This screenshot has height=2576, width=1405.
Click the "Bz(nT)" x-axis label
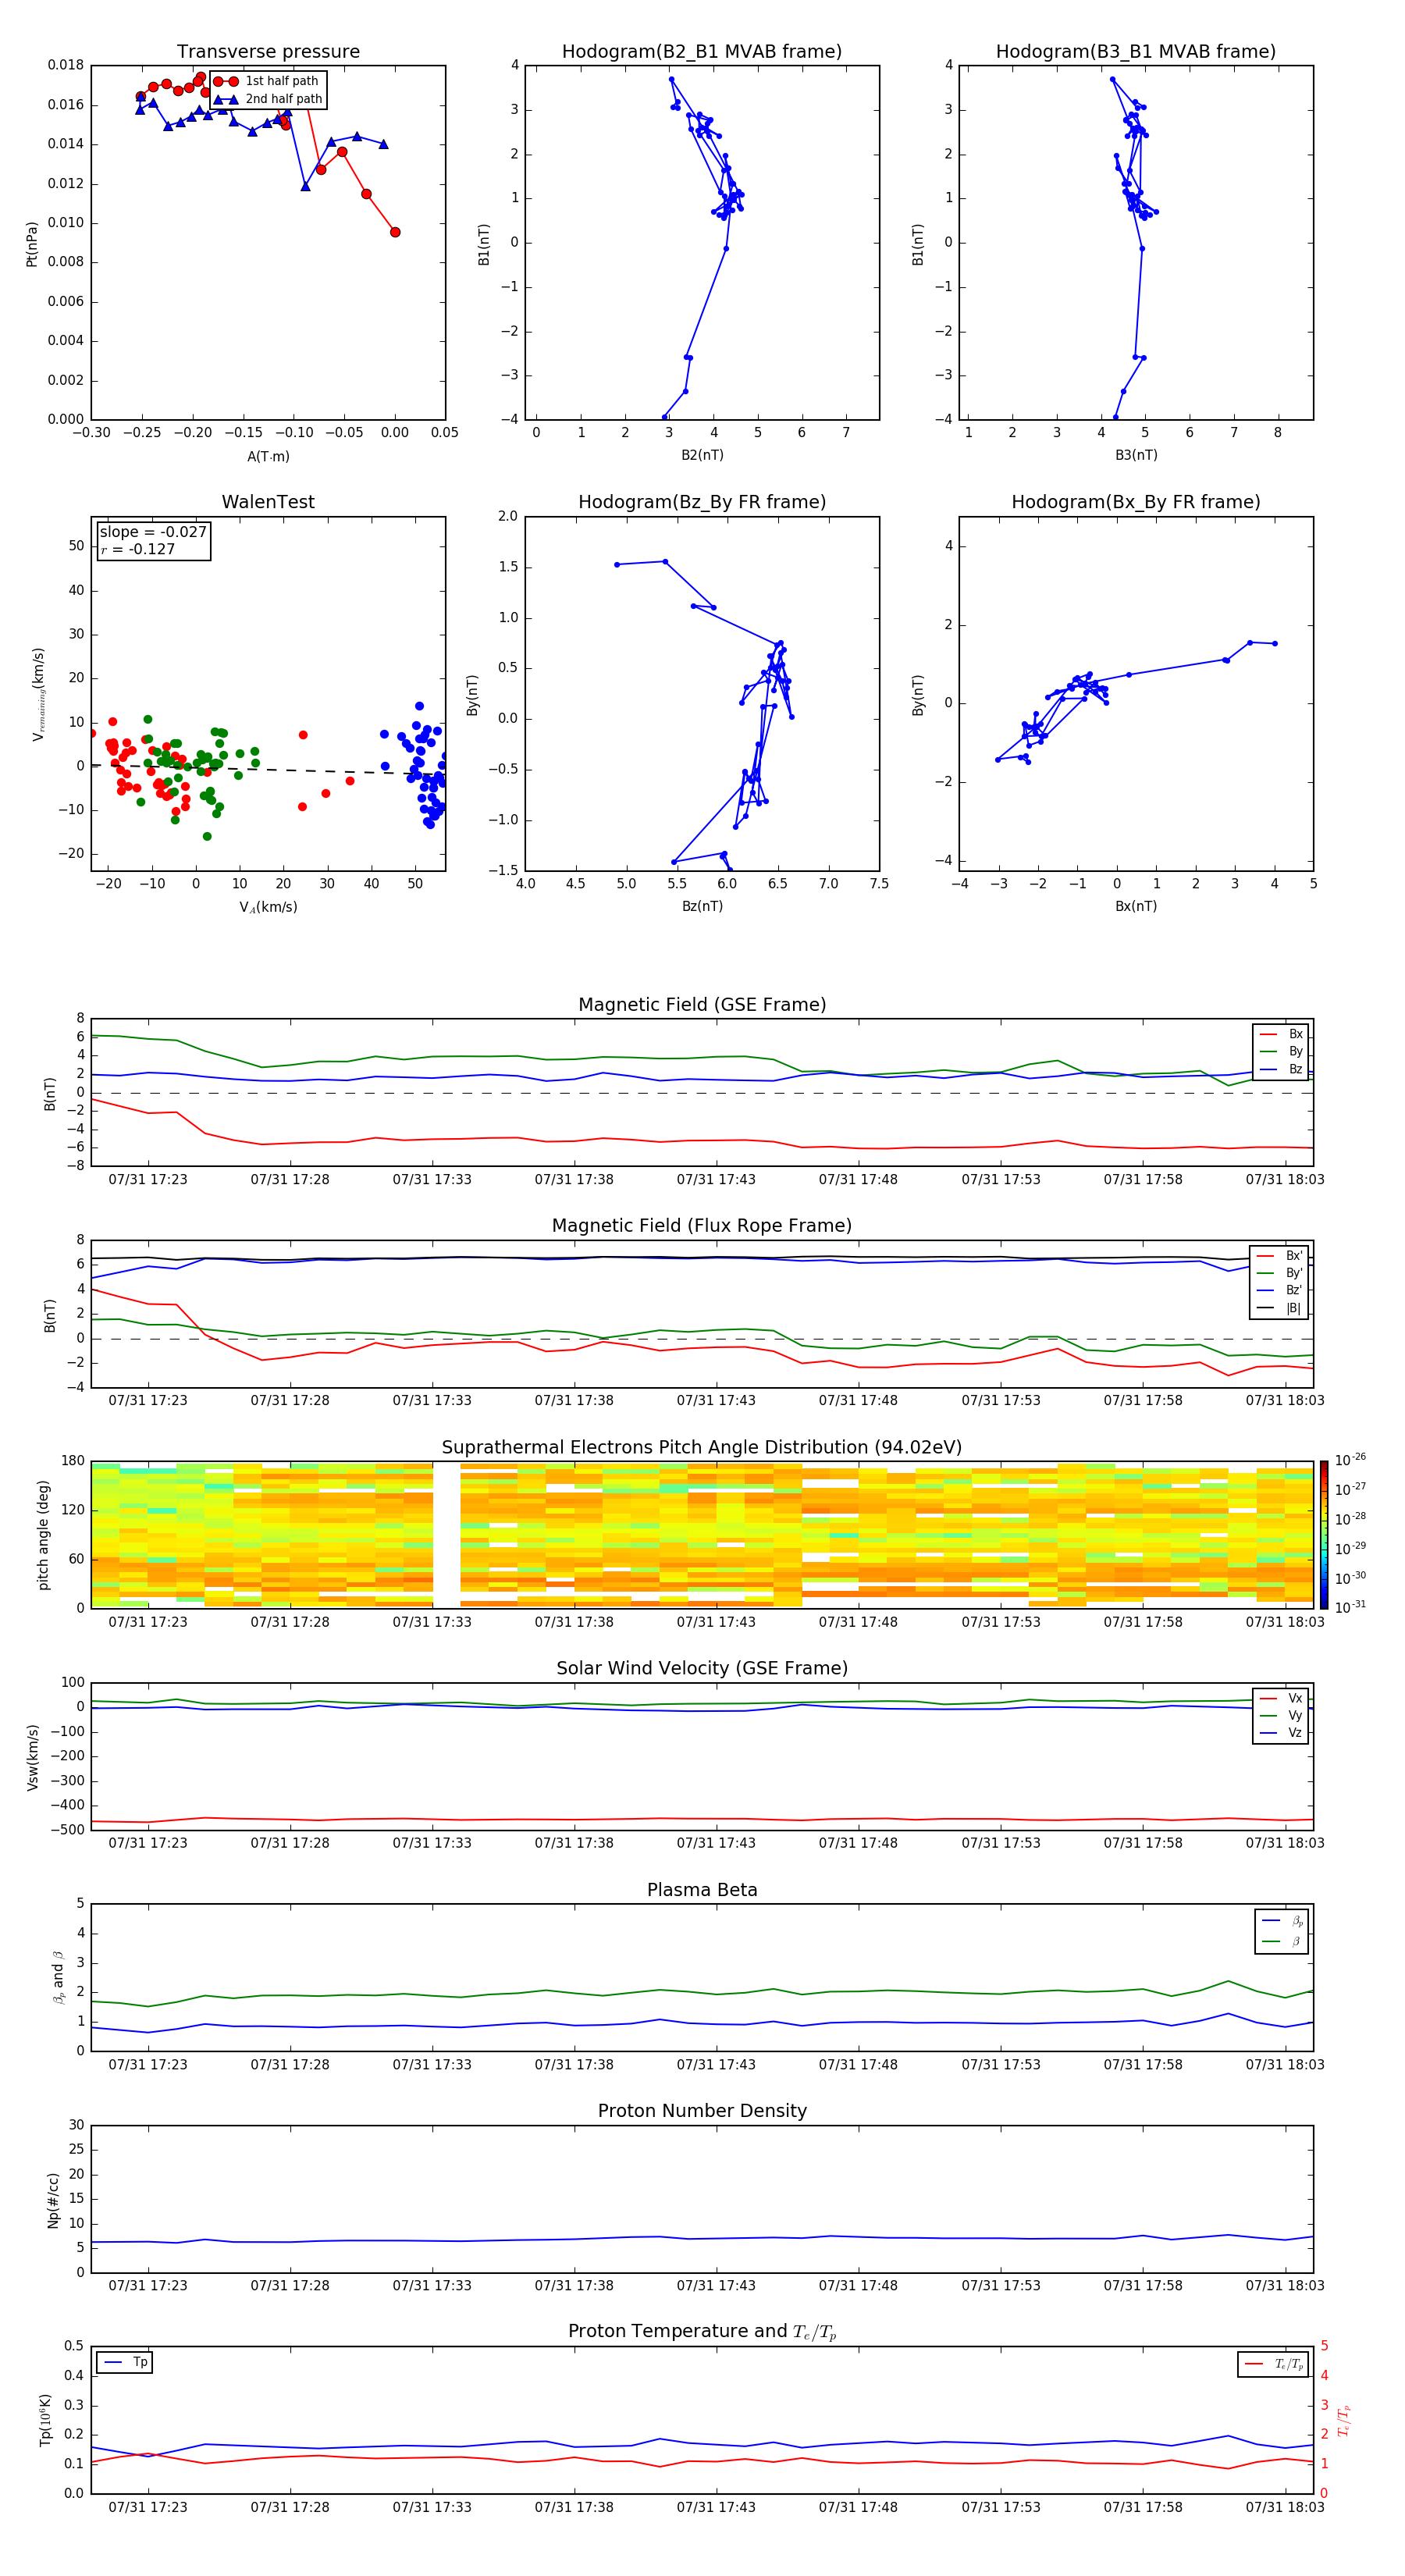click(x=702, y=906)
